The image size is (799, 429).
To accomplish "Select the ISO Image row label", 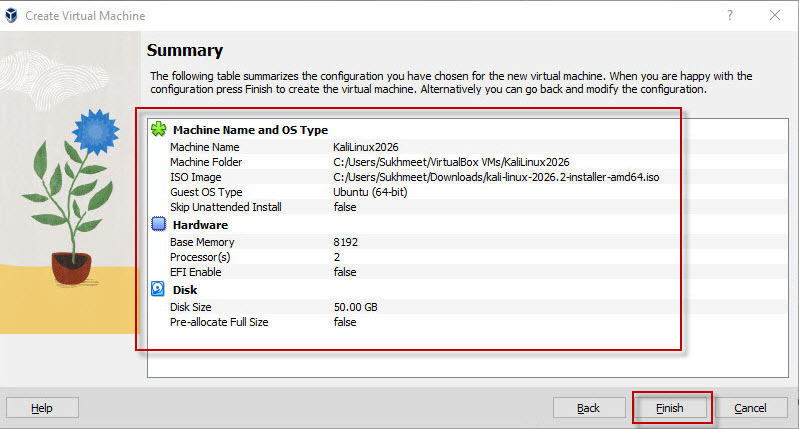I will tap(196, 177).
